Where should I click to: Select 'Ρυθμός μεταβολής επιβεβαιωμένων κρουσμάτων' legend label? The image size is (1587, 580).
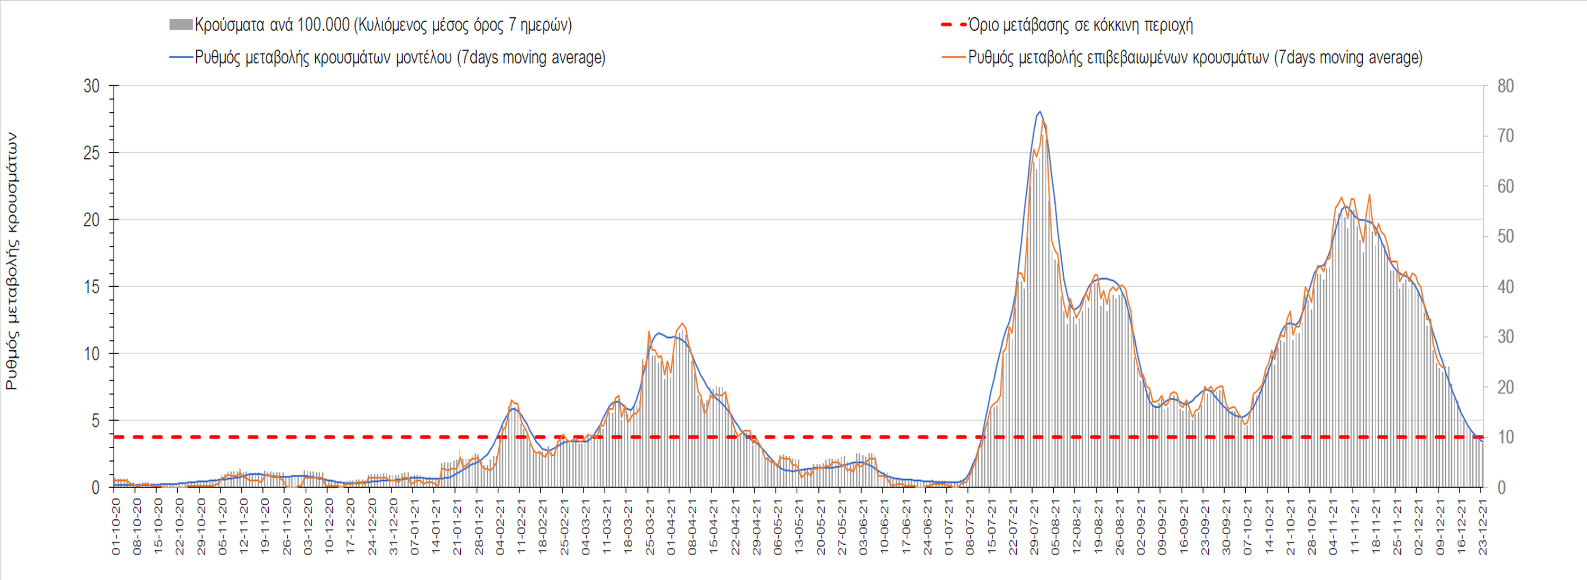tap(1195, 58)
